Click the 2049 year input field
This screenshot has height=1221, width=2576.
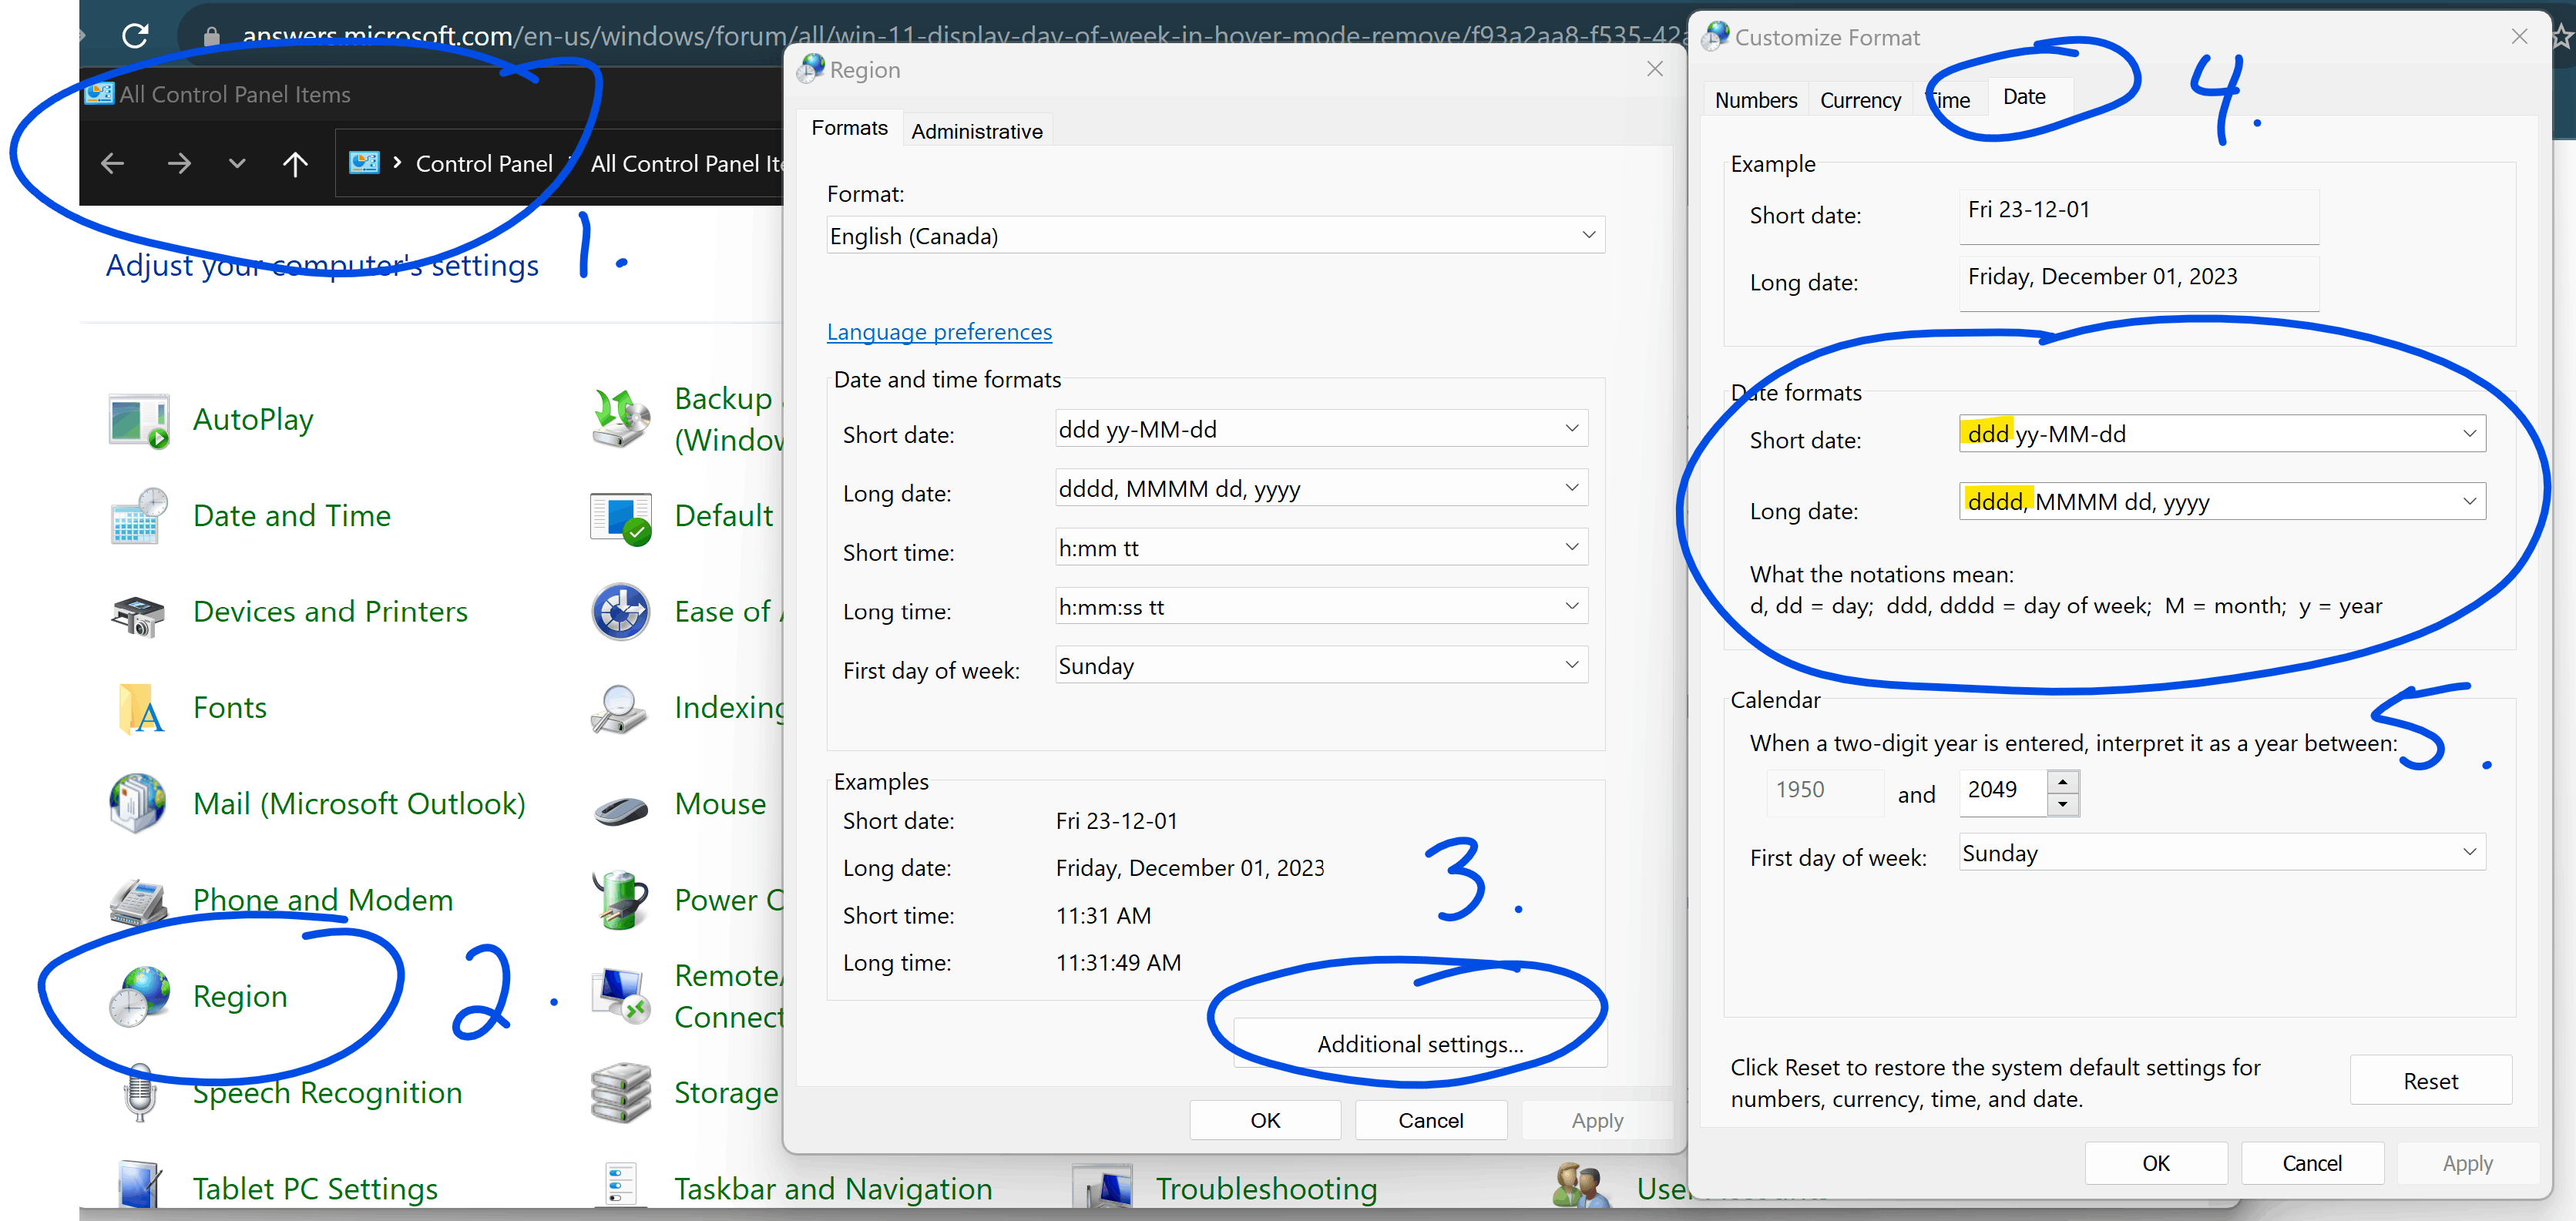pos(2003,791)
